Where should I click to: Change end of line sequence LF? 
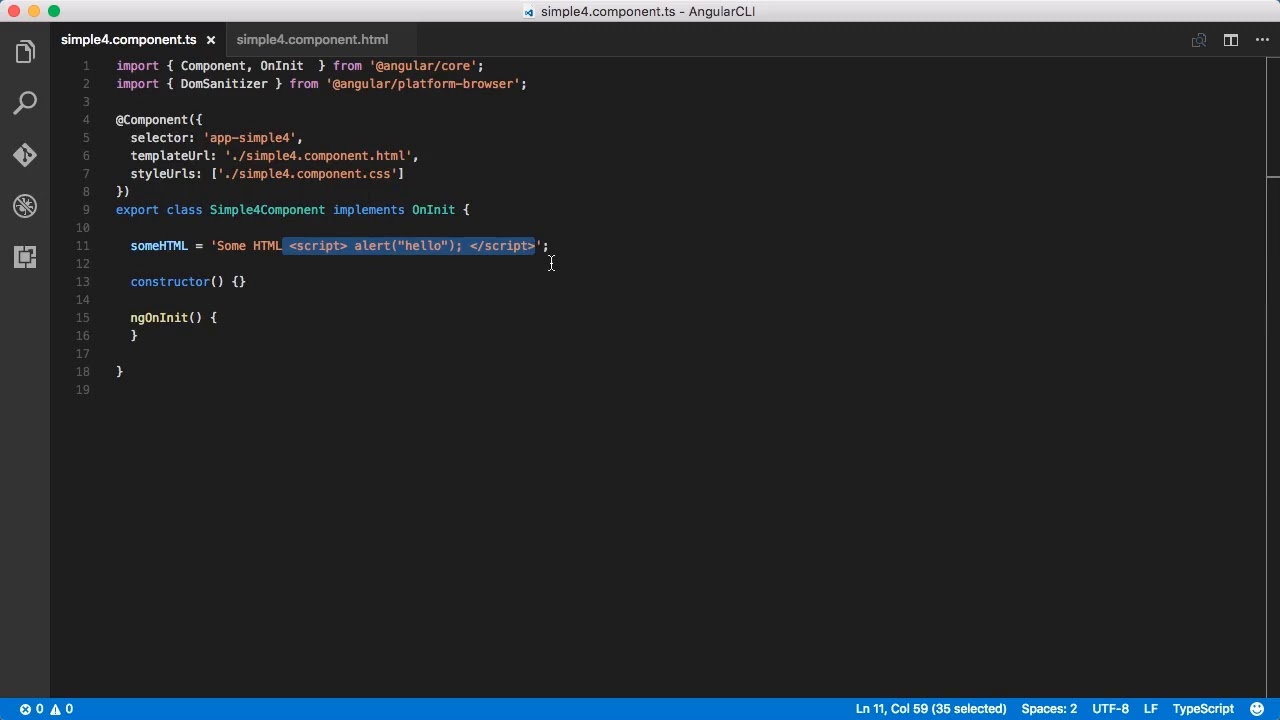(1151, 709)
